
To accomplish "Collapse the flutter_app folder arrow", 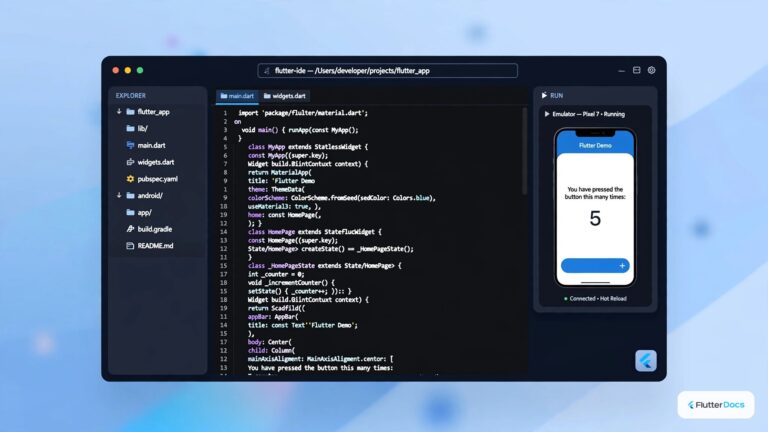I will point(119,112).
